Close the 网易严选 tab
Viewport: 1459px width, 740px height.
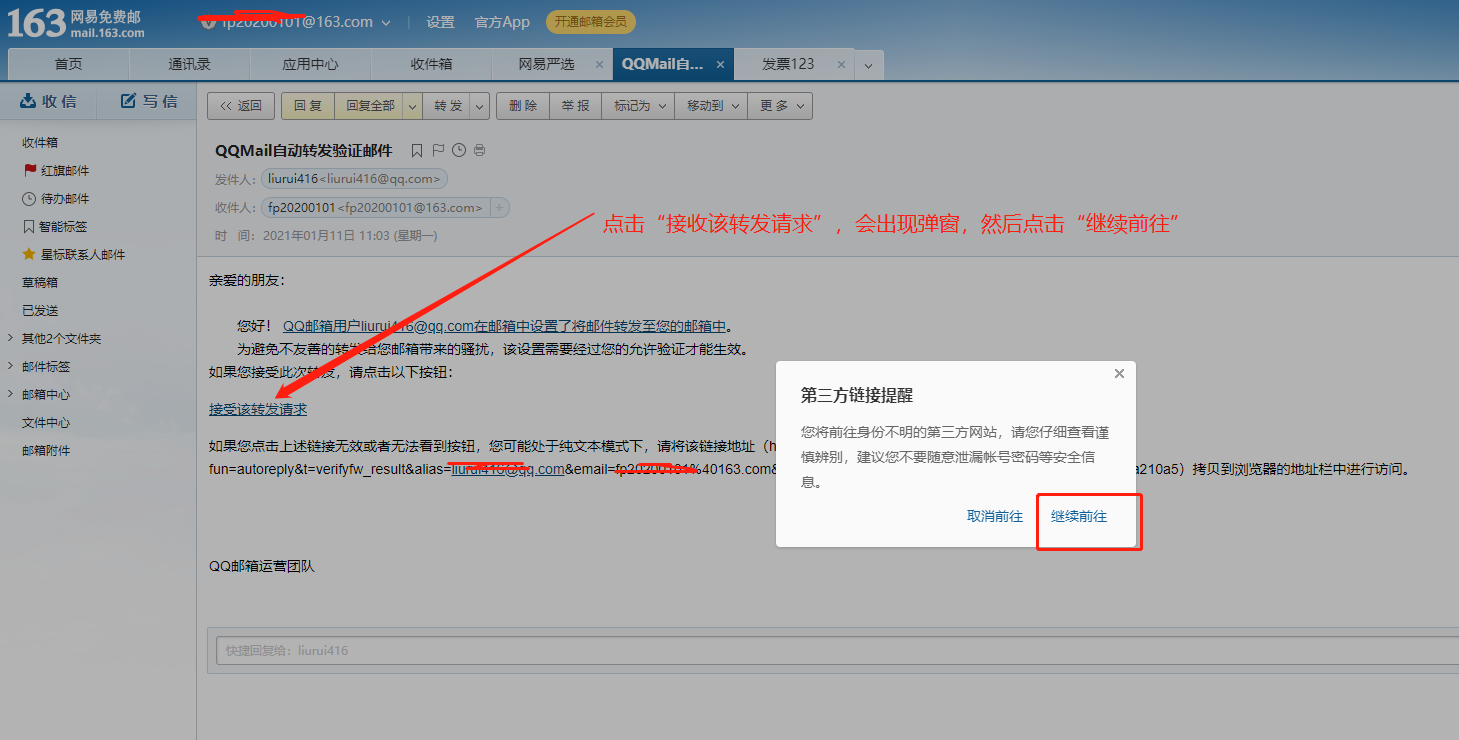(x=599, y=64)
